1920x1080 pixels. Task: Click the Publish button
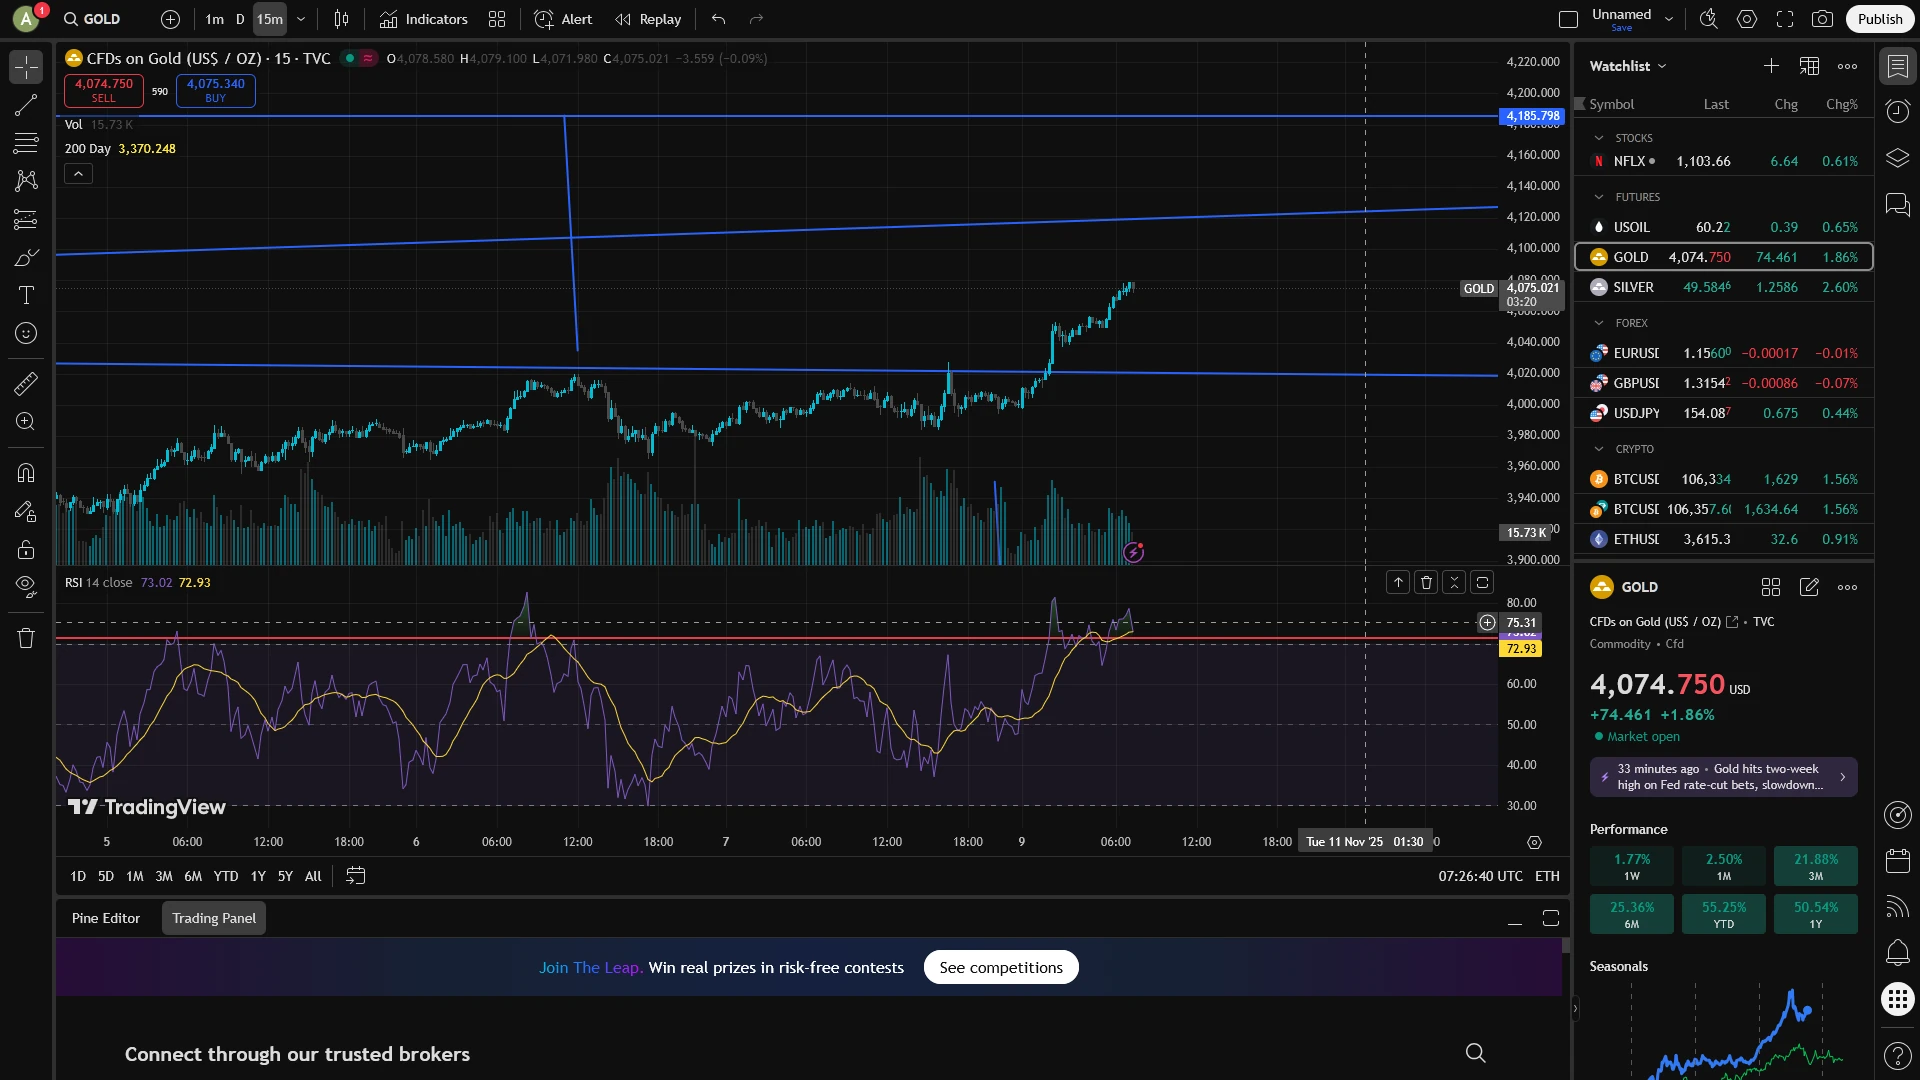[1879, 19]
